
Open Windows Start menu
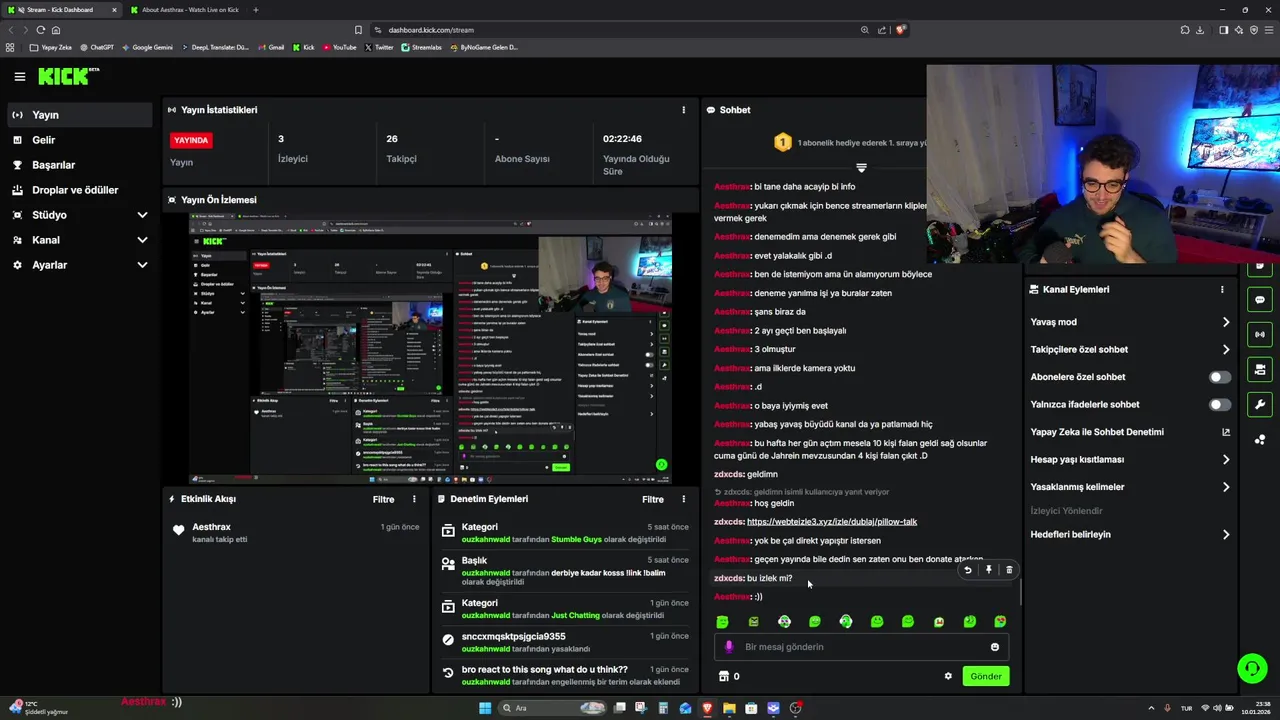tap(485, 708)
